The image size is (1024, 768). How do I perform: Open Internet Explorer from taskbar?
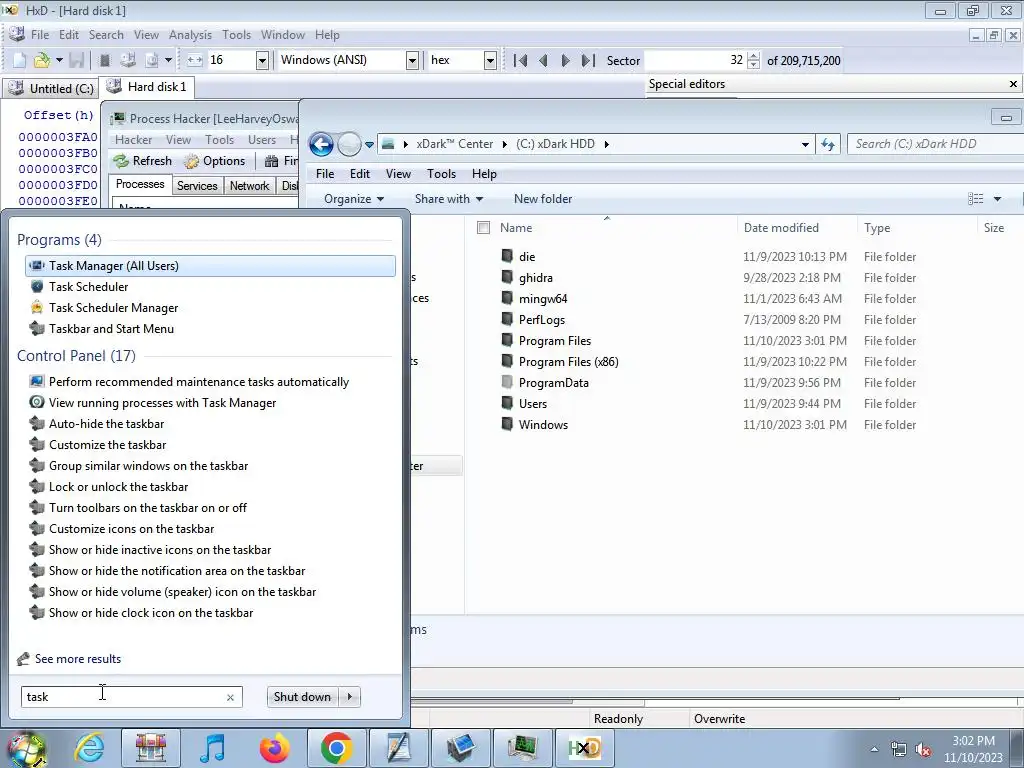coord(89,748)
